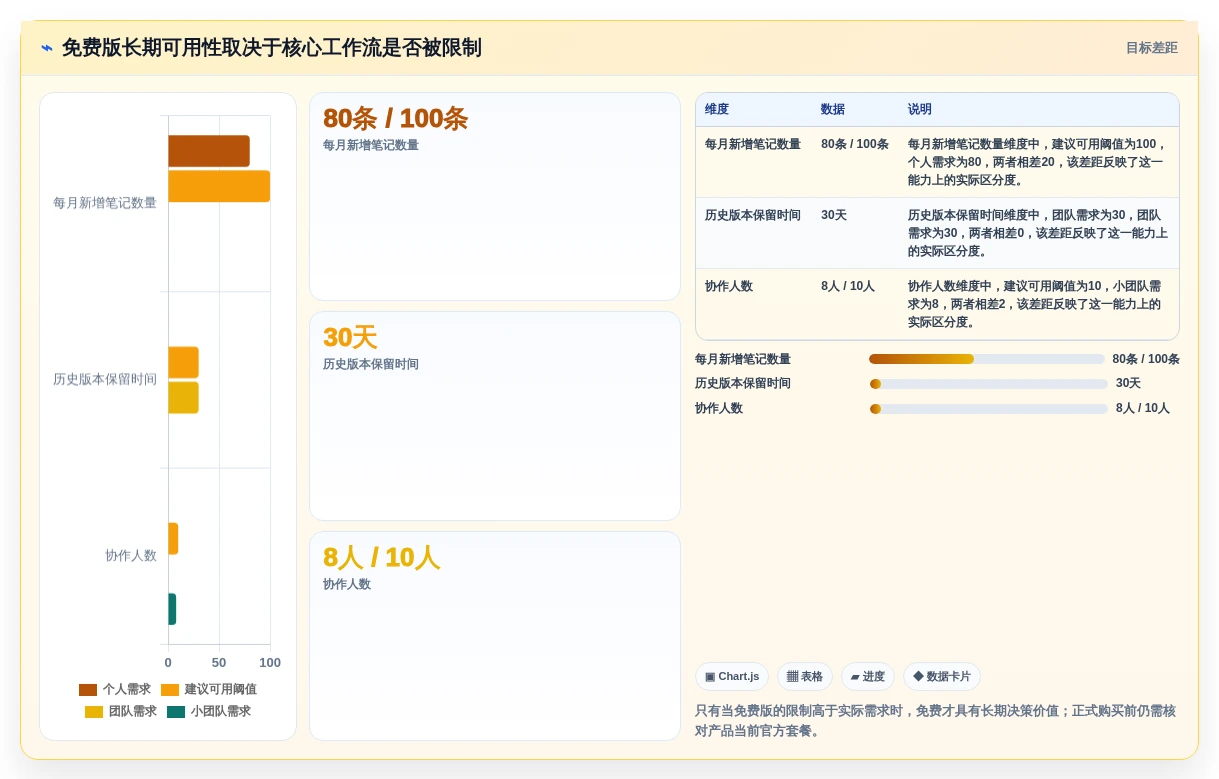
Task: Click the 协作人数 progress bar
Action: pos(989,409)
